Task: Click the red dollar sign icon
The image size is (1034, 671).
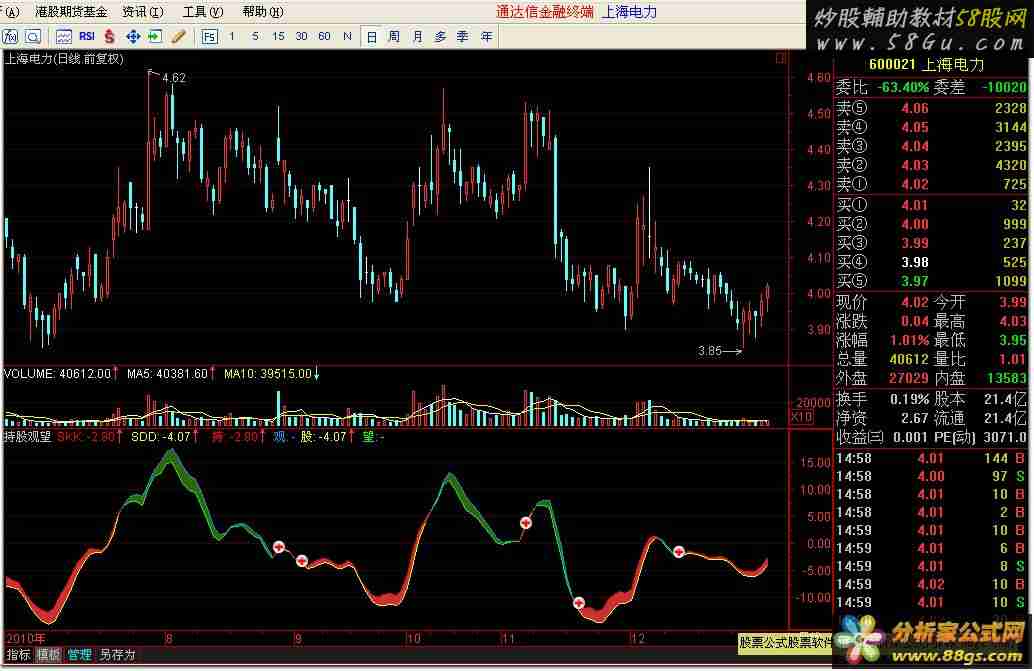Action: (x=109, y=37)
